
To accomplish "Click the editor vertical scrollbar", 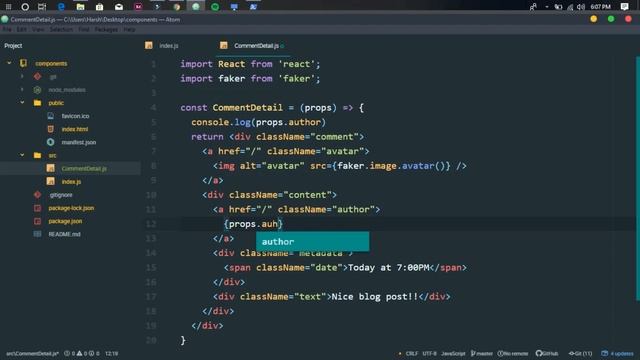I will 638,180.
